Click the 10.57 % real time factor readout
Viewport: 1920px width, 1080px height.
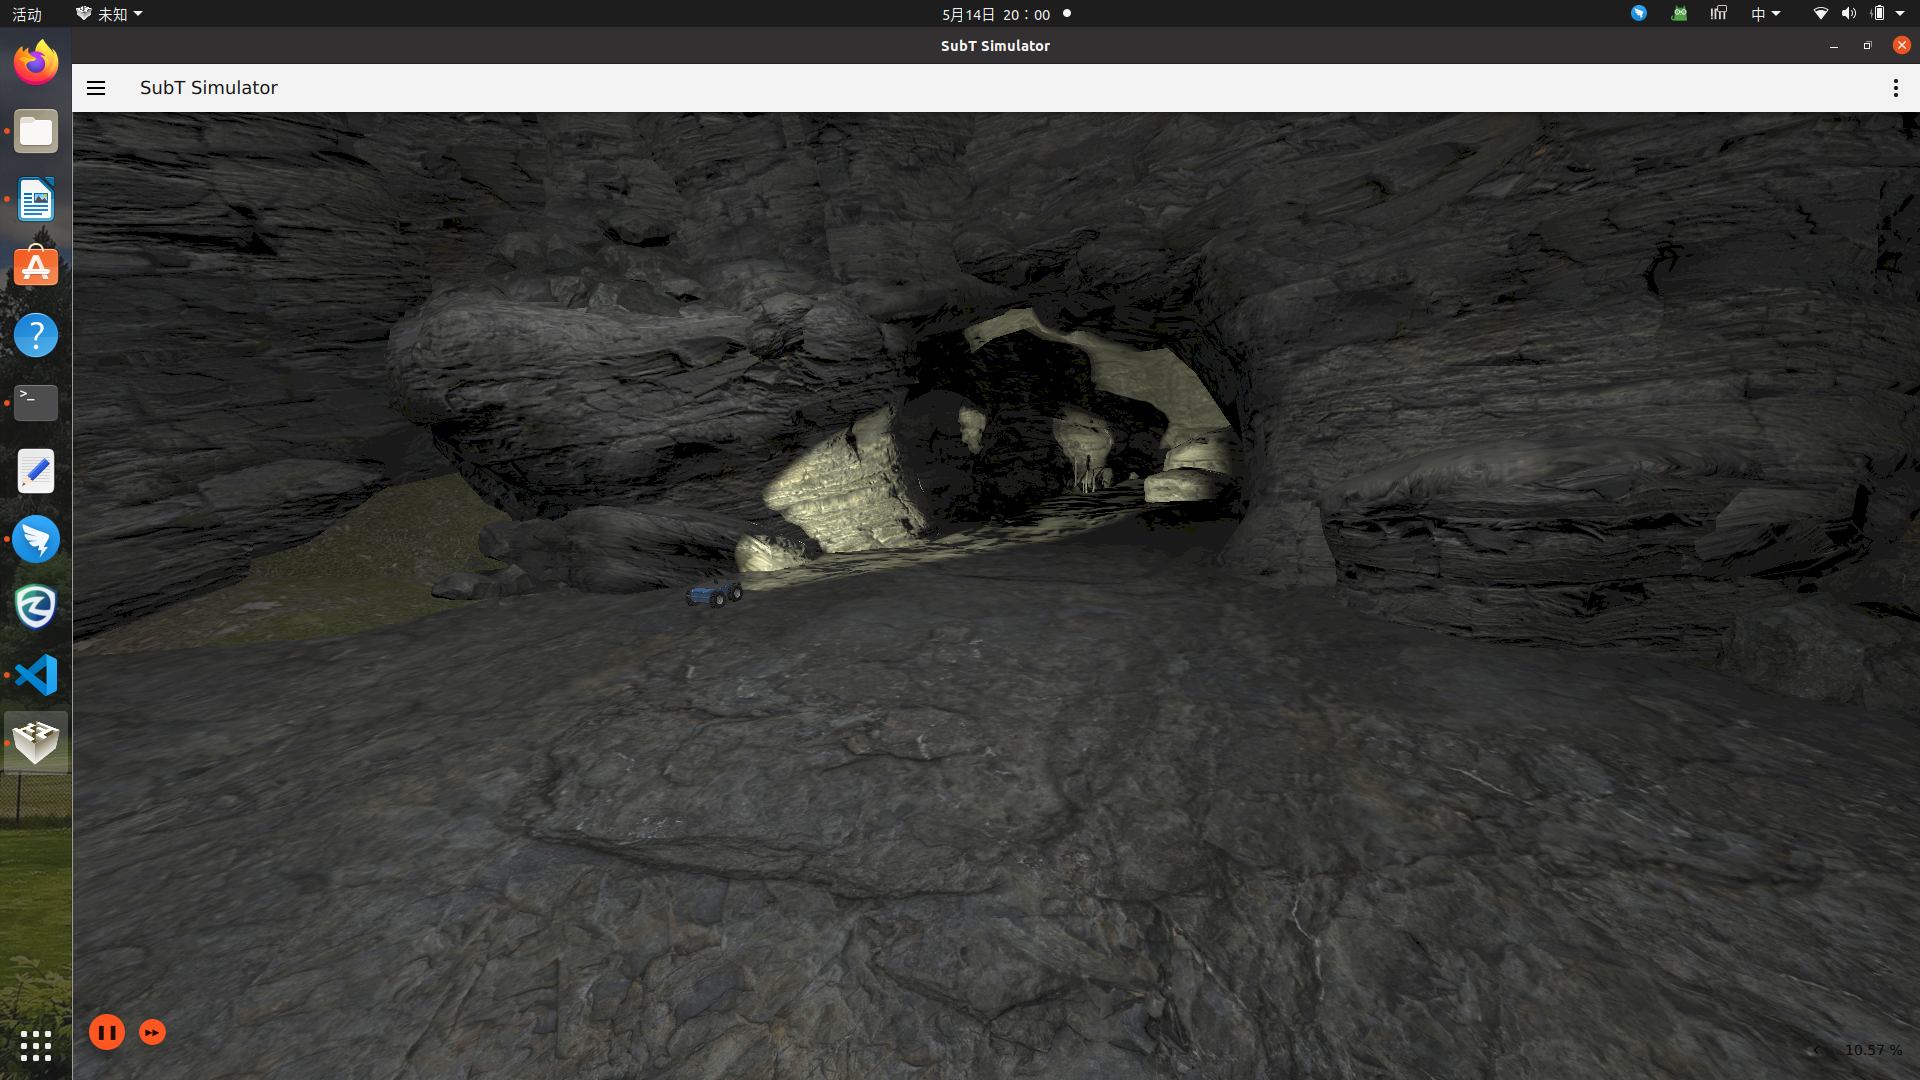pyautogui.click(x=1873, y=1050)
